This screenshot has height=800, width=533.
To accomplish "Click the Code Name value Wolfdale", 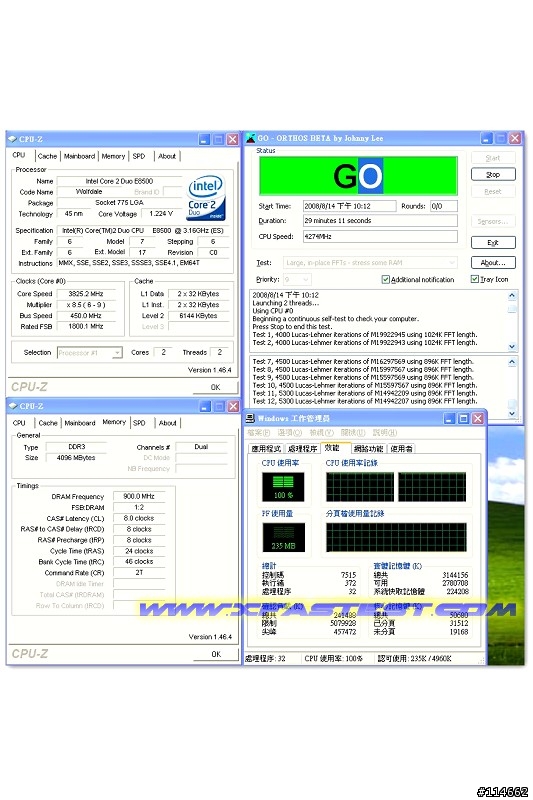I will coord(89,192).
